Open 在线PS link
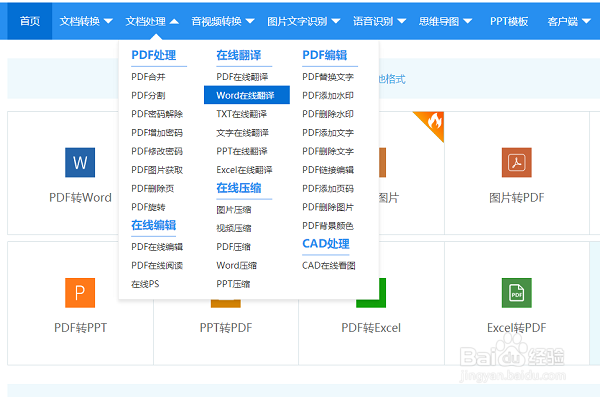The height and width of the screenshot is (397, 600). (145, 284)
